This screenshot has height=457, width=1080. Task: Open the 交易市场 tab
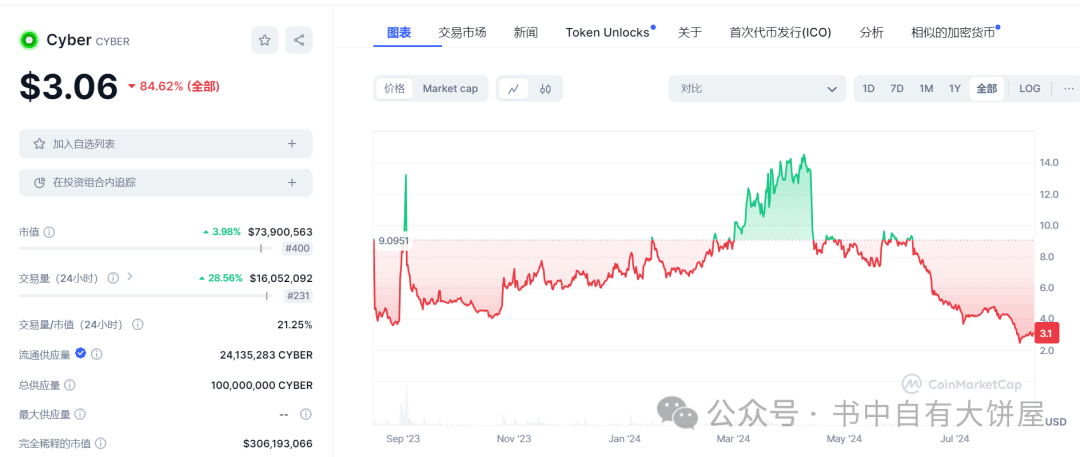[462, 32]
